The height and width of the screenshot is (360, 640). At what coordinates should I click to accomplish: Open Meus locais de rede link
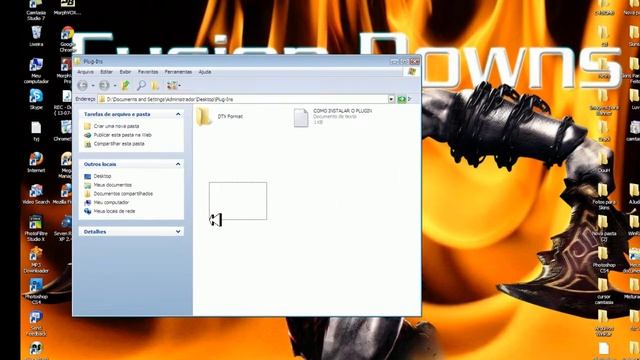[x=114, y=211]
